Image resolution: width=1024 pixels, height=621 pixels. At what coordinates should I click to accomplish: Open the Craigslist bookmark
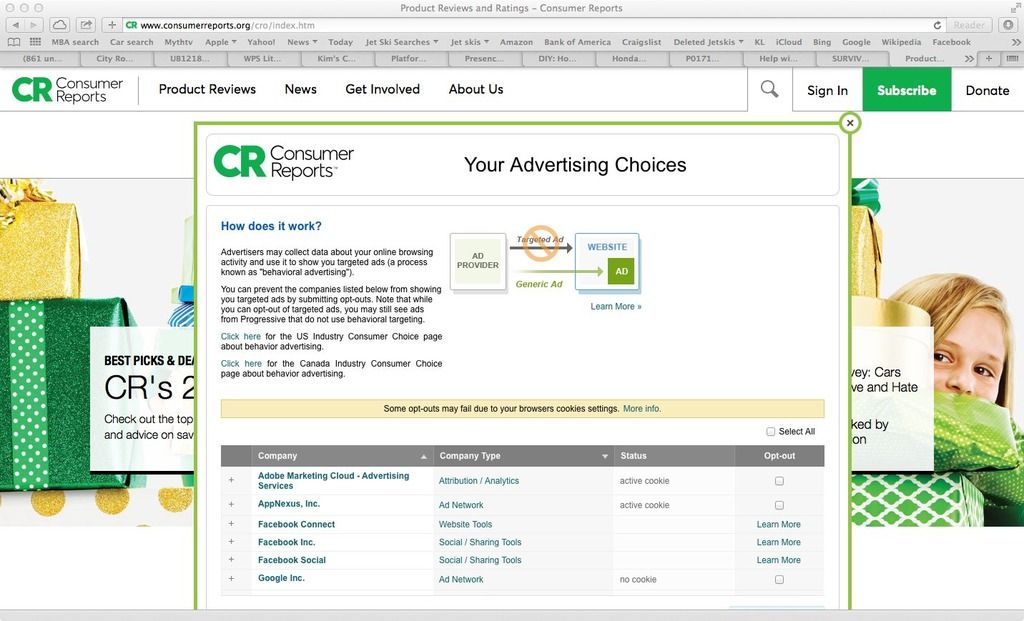coord(641,42)
